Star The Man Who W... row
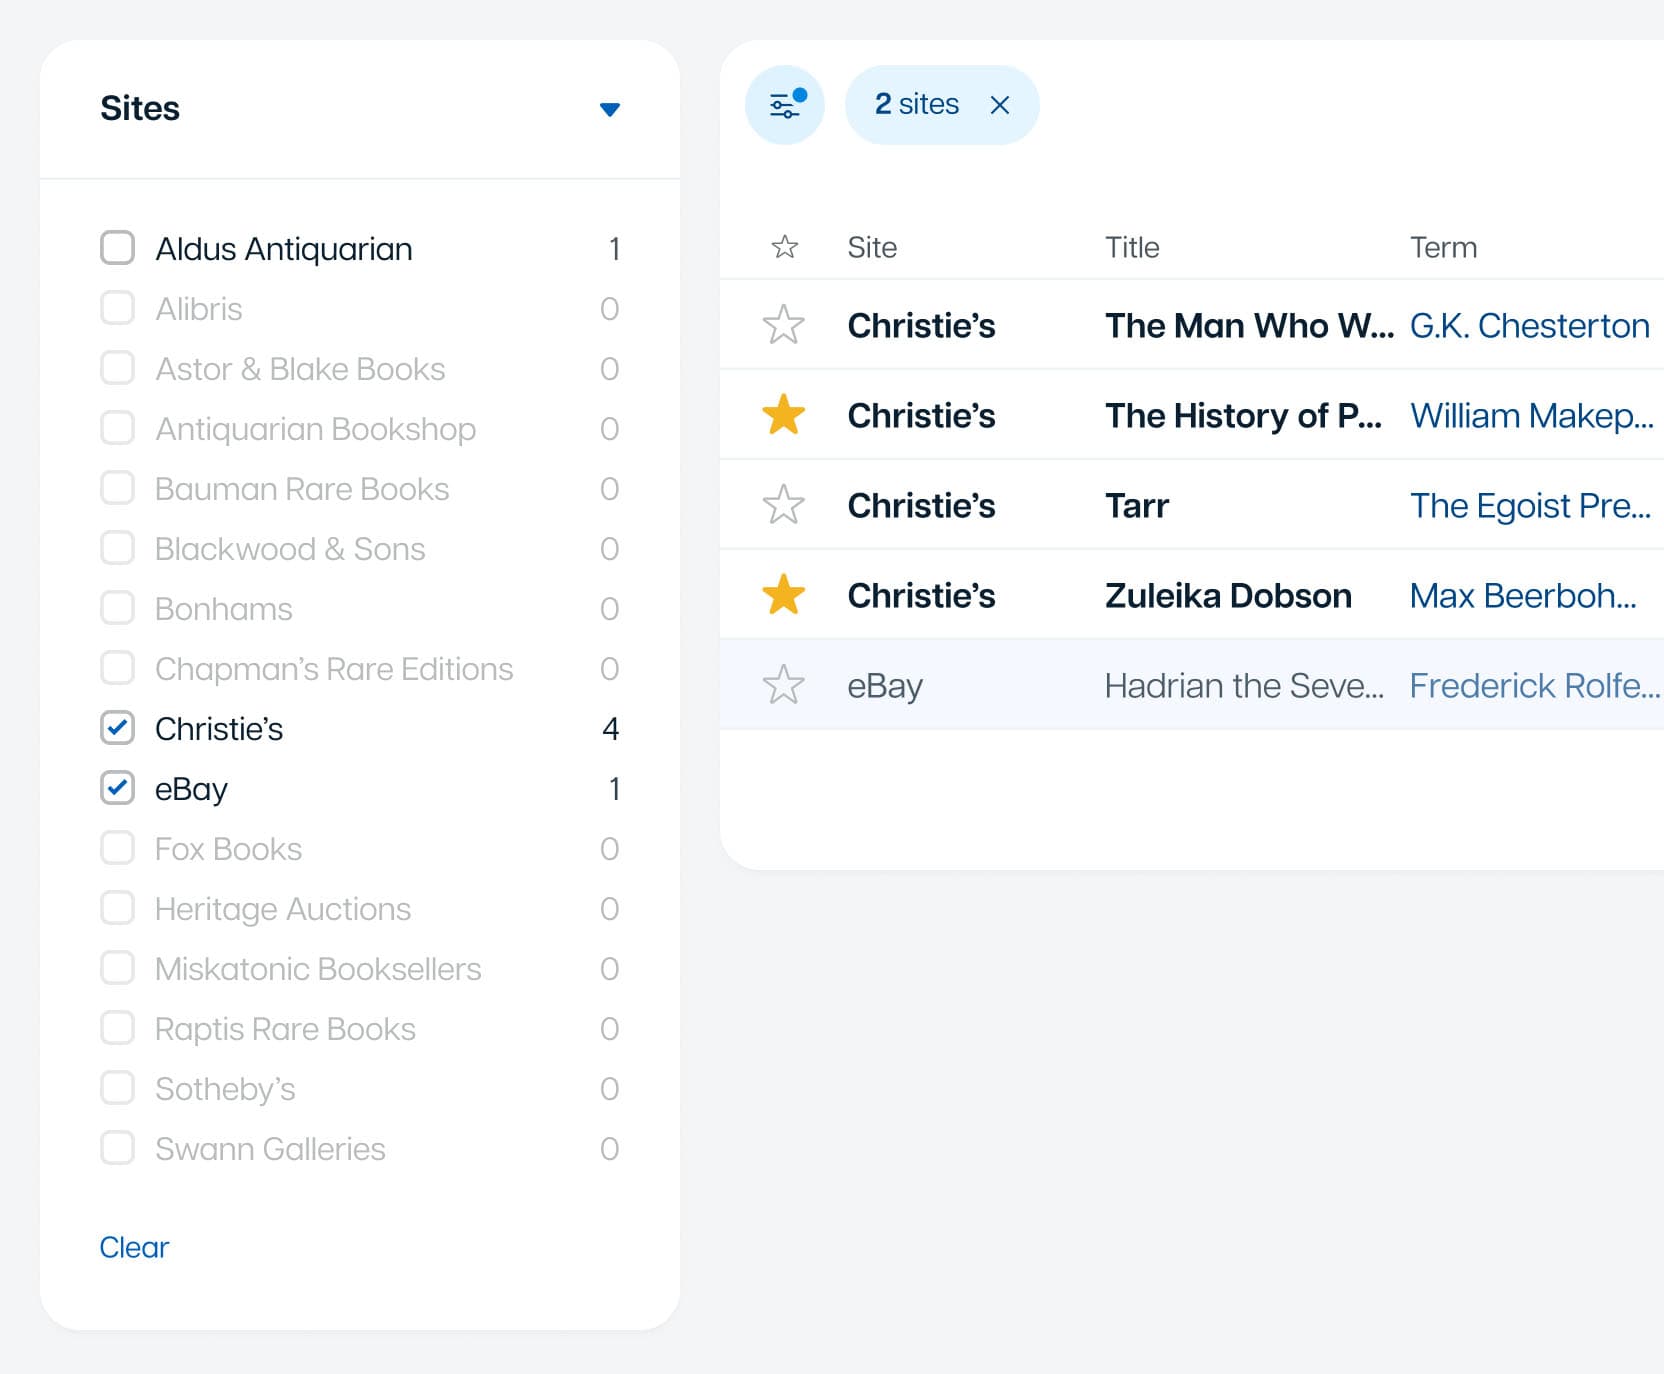 coord(784,325)
